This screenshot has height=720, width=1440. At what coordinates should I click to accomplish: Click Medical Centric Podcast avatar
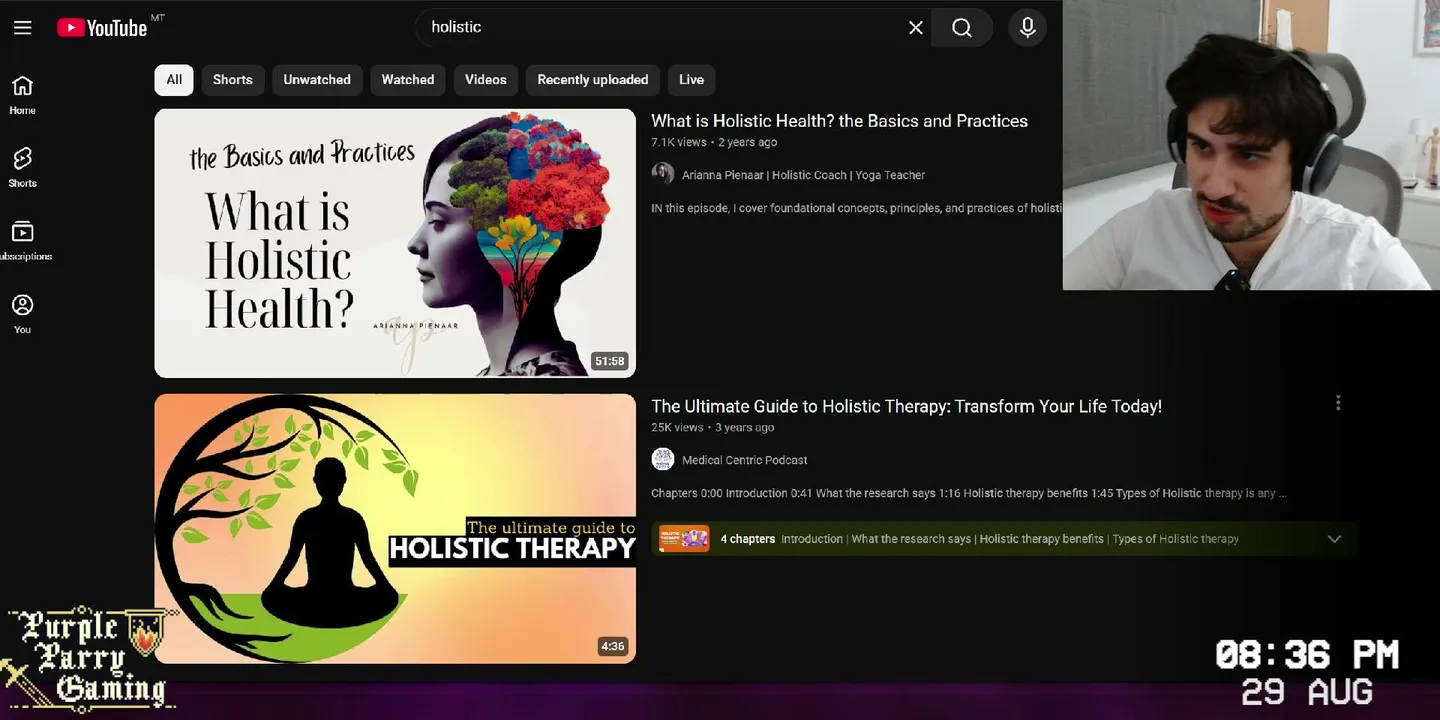663,460
